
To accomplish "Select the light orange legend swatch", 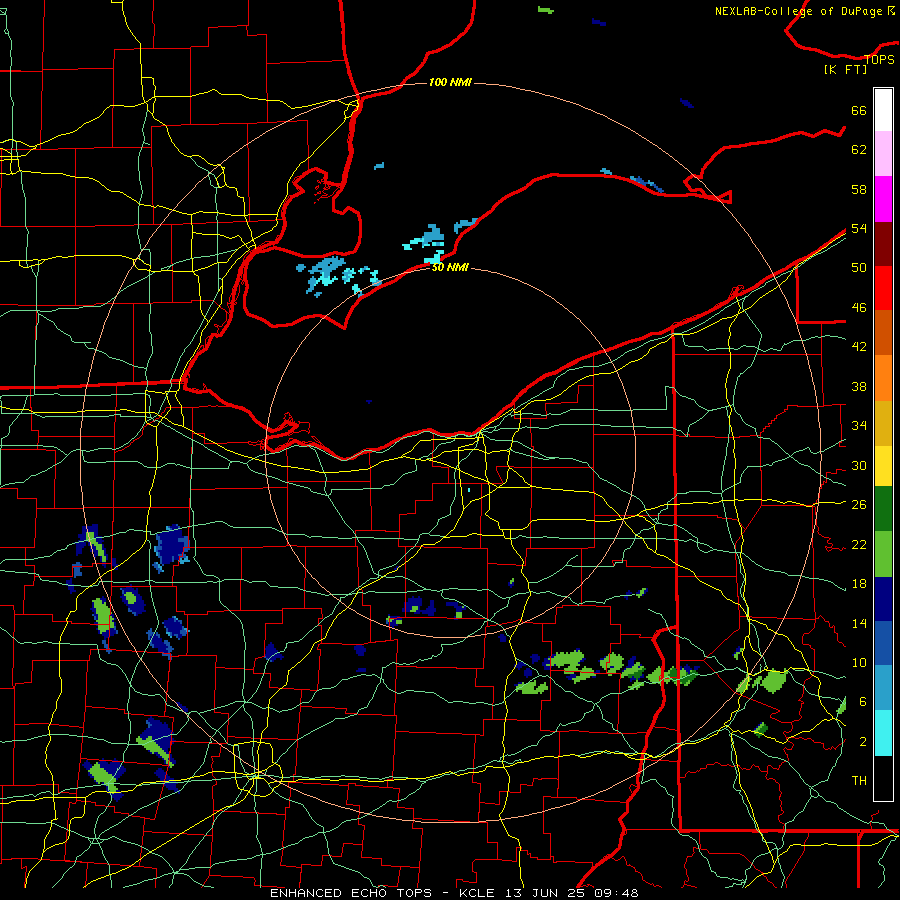I will pos(883,378).
